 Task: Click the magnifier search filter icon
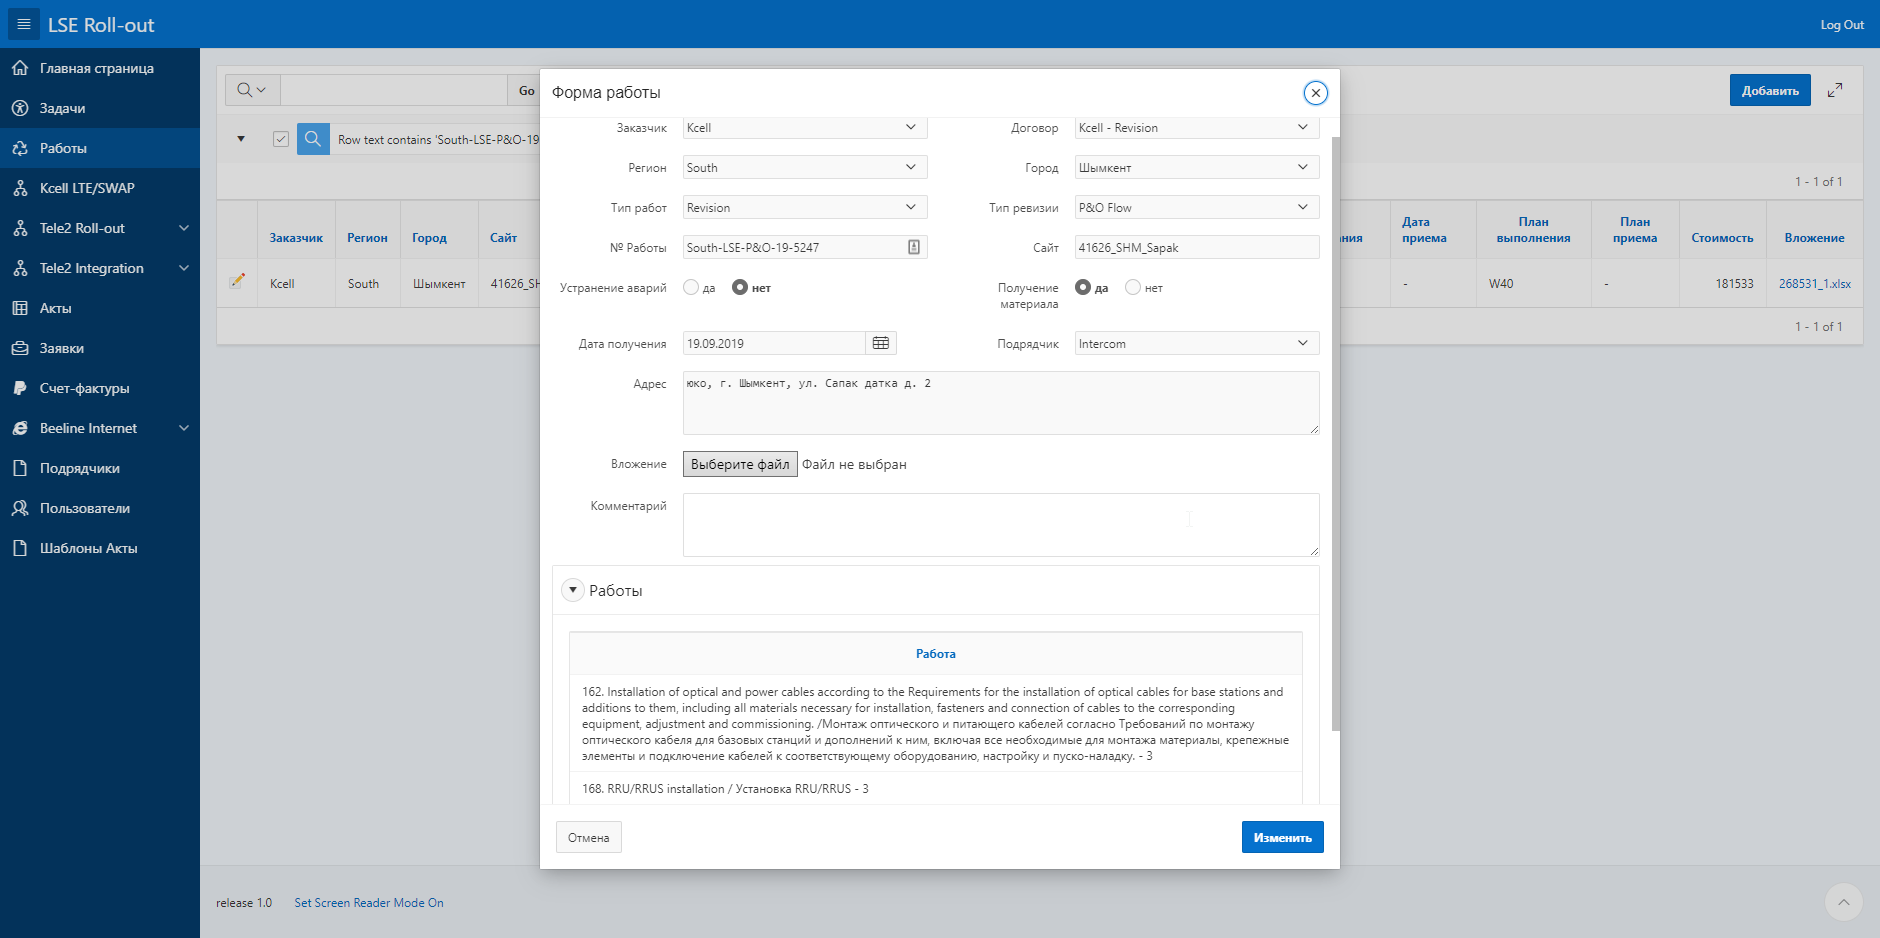tap(313, 139)
